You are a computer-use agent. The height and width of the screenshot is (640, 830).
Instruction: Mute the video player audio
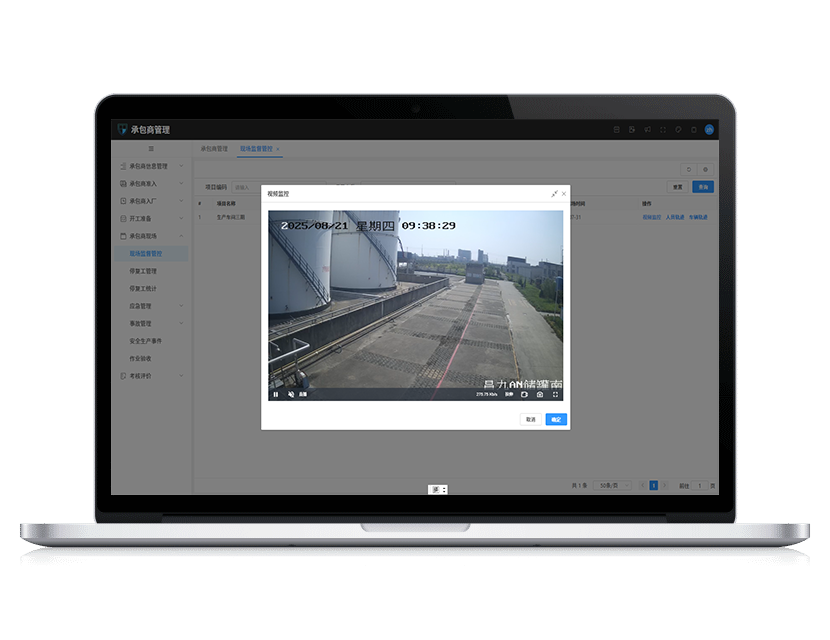tap(291, 394)
